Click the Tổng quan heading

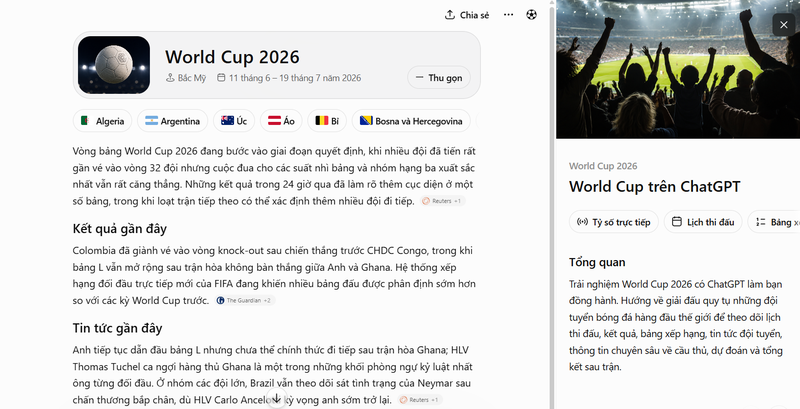click(597, 262)
